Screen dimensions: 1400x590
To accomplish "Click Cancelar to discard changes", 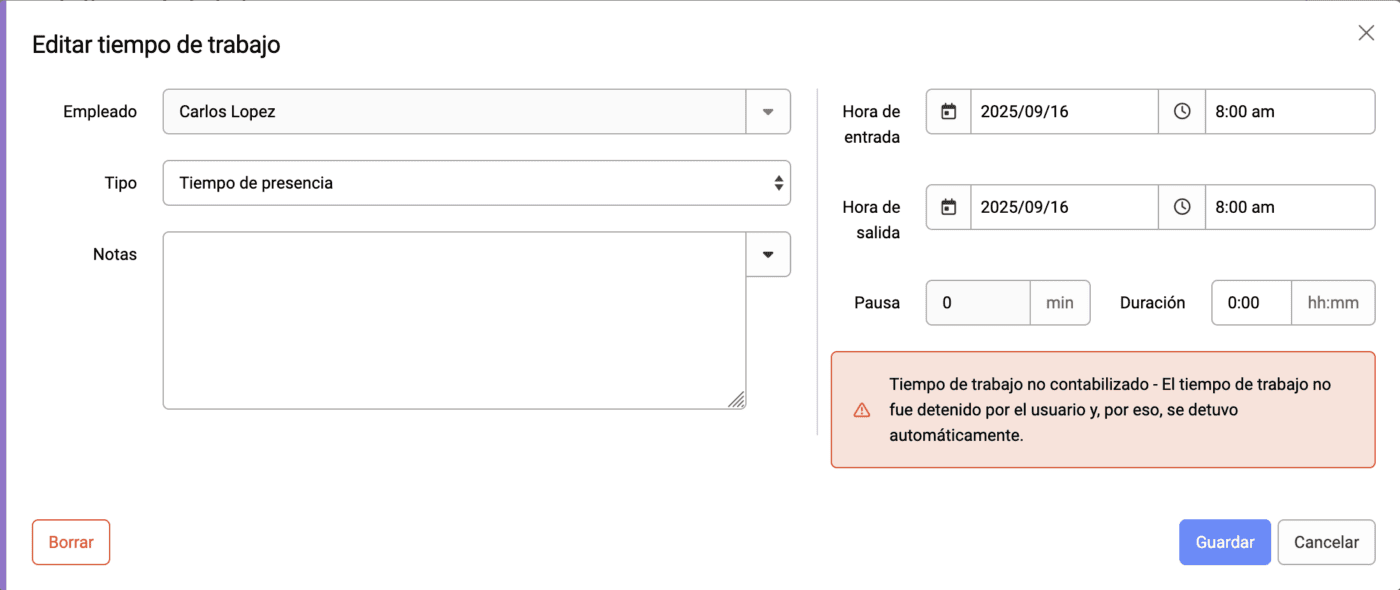I will pyautogui.click(x=1326, y=541).
